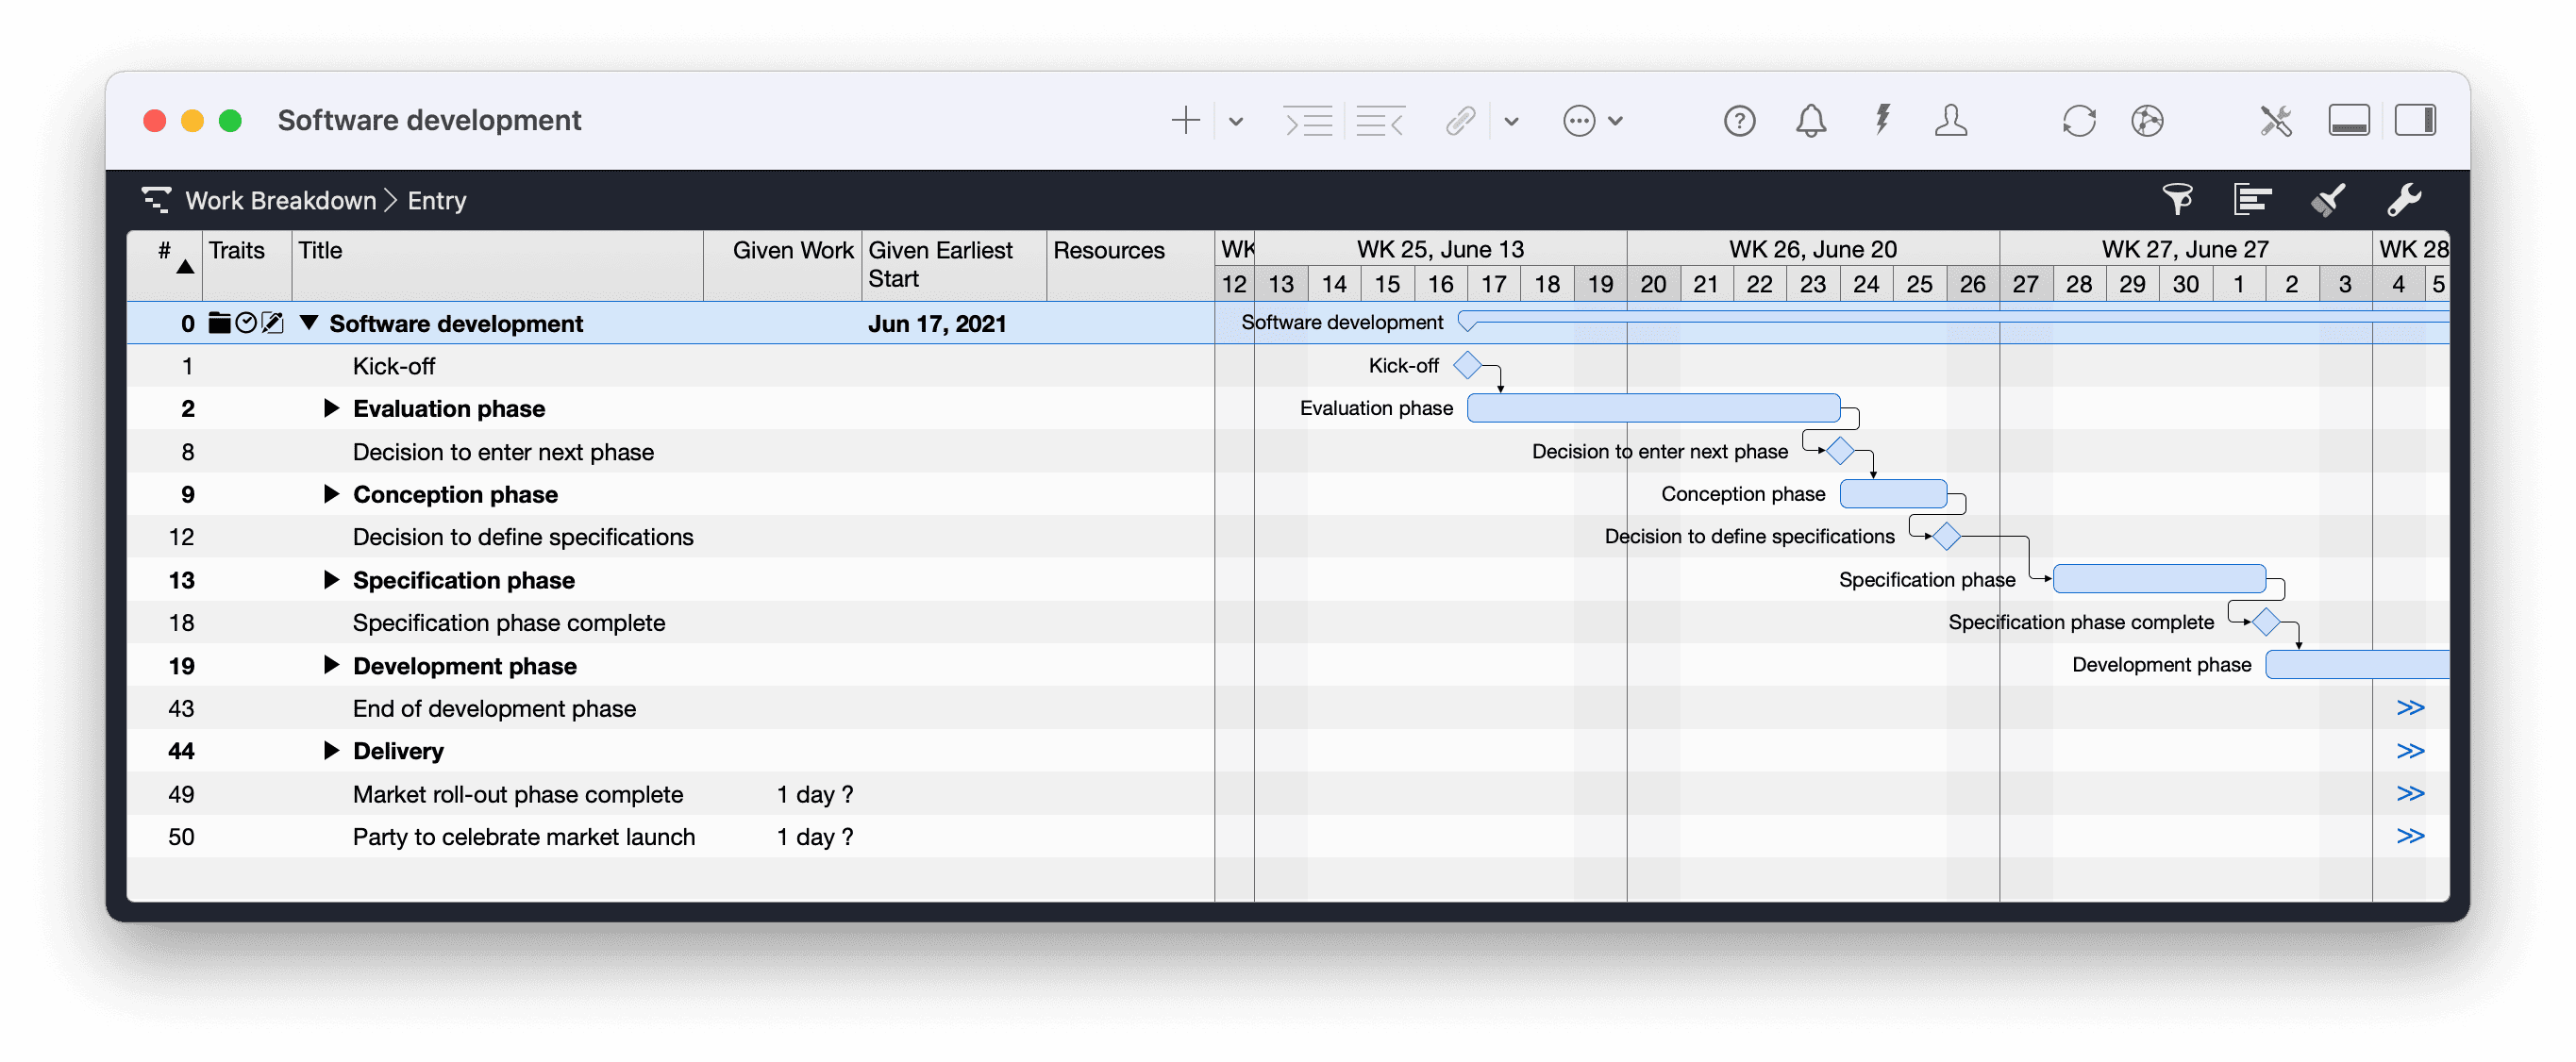The width and height of the screenshot is (2576, 1062).
Task: Click Entry in the breadcrumb bar
Action: point(437,200)
